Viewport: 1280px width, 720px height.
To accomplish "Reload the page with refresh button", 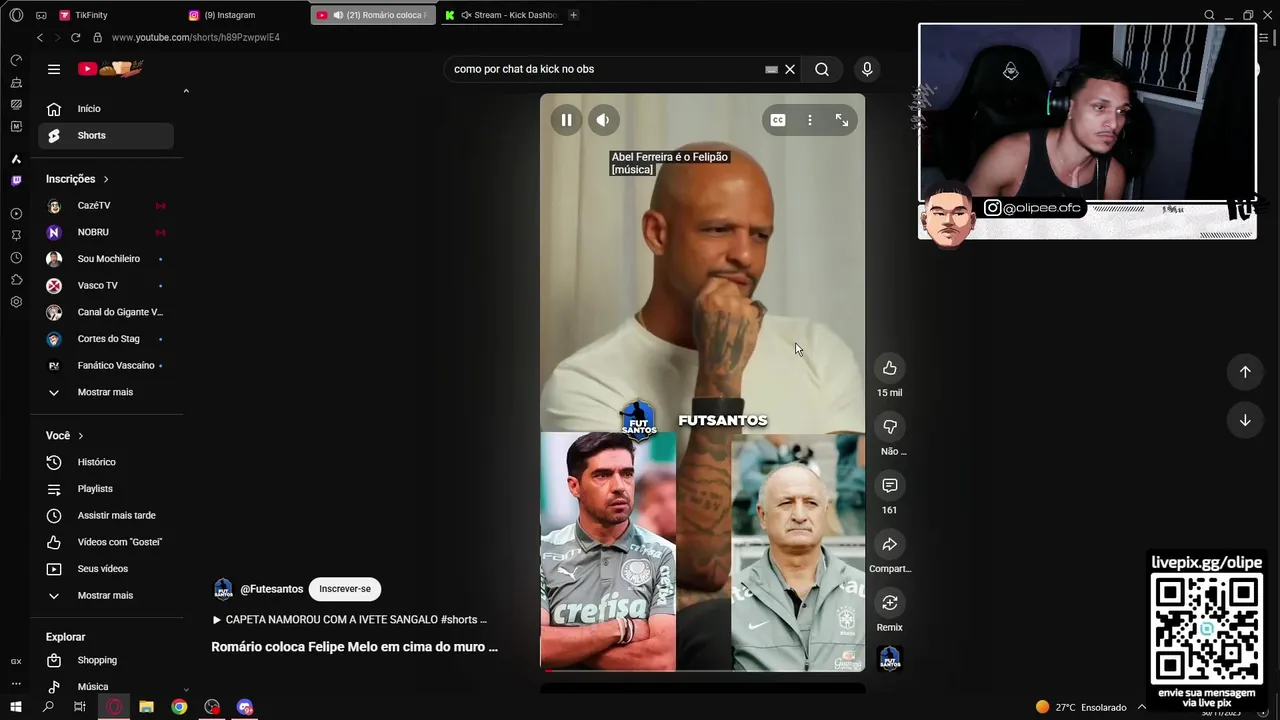I will coord(75,38).
